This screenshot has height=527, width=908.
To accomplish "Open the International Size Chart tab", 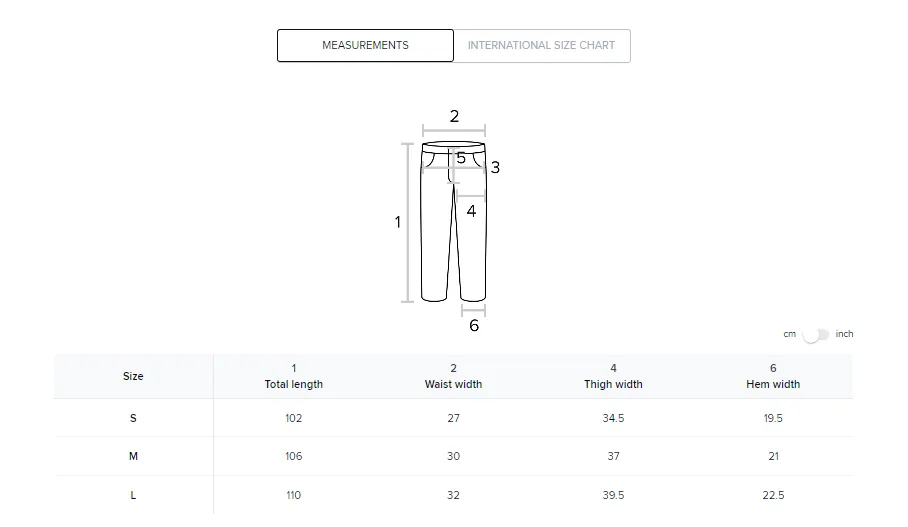I will pyautogui.click(x=541, y=46).
